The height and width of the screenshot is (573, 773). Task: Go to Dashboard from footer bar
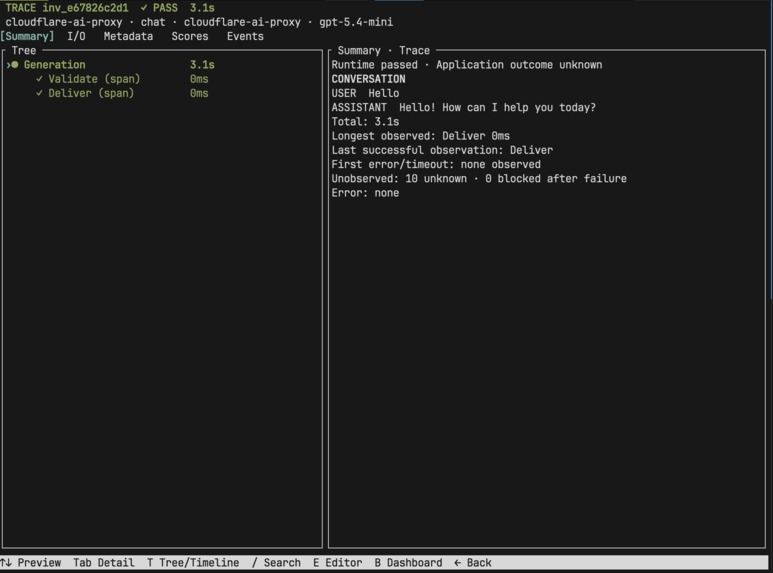(x=408, y=563)
